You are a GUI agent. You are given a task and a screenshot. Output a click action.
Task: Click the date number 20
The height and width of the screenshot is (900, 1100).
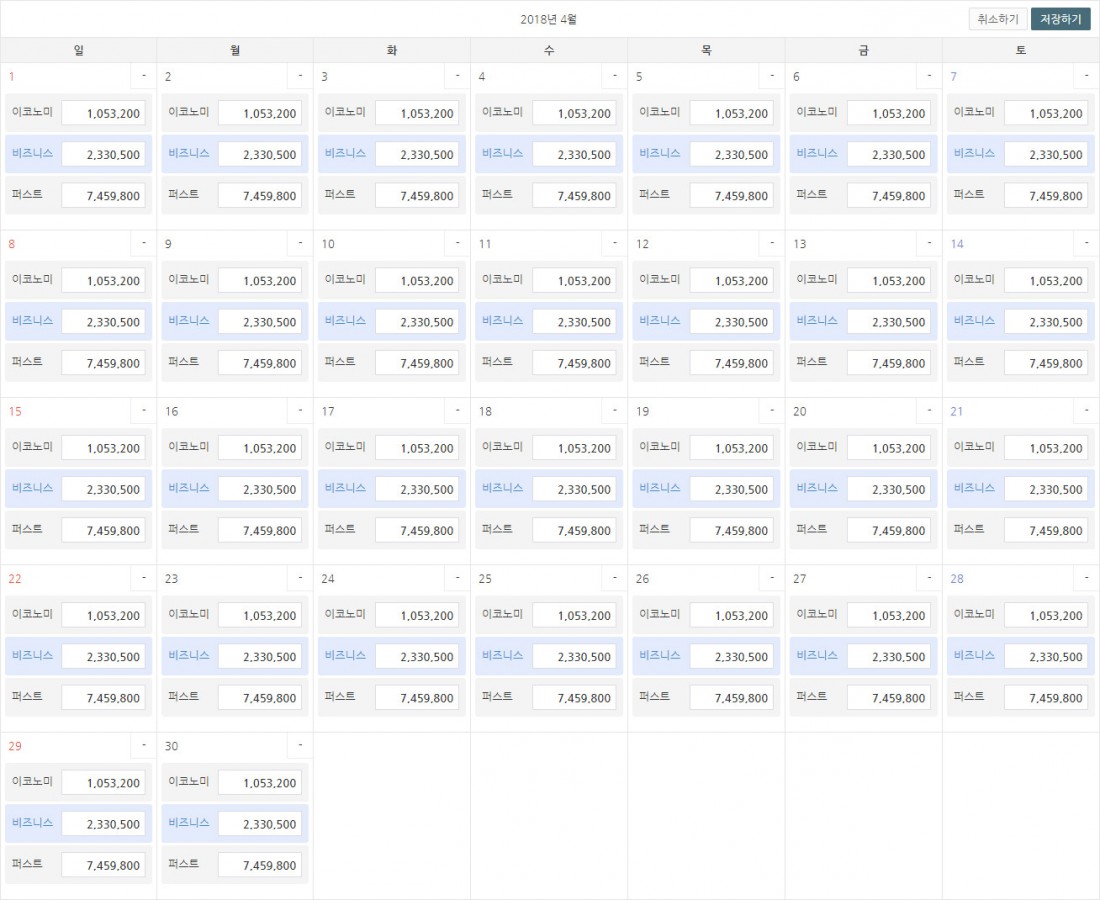coord(800,411)
